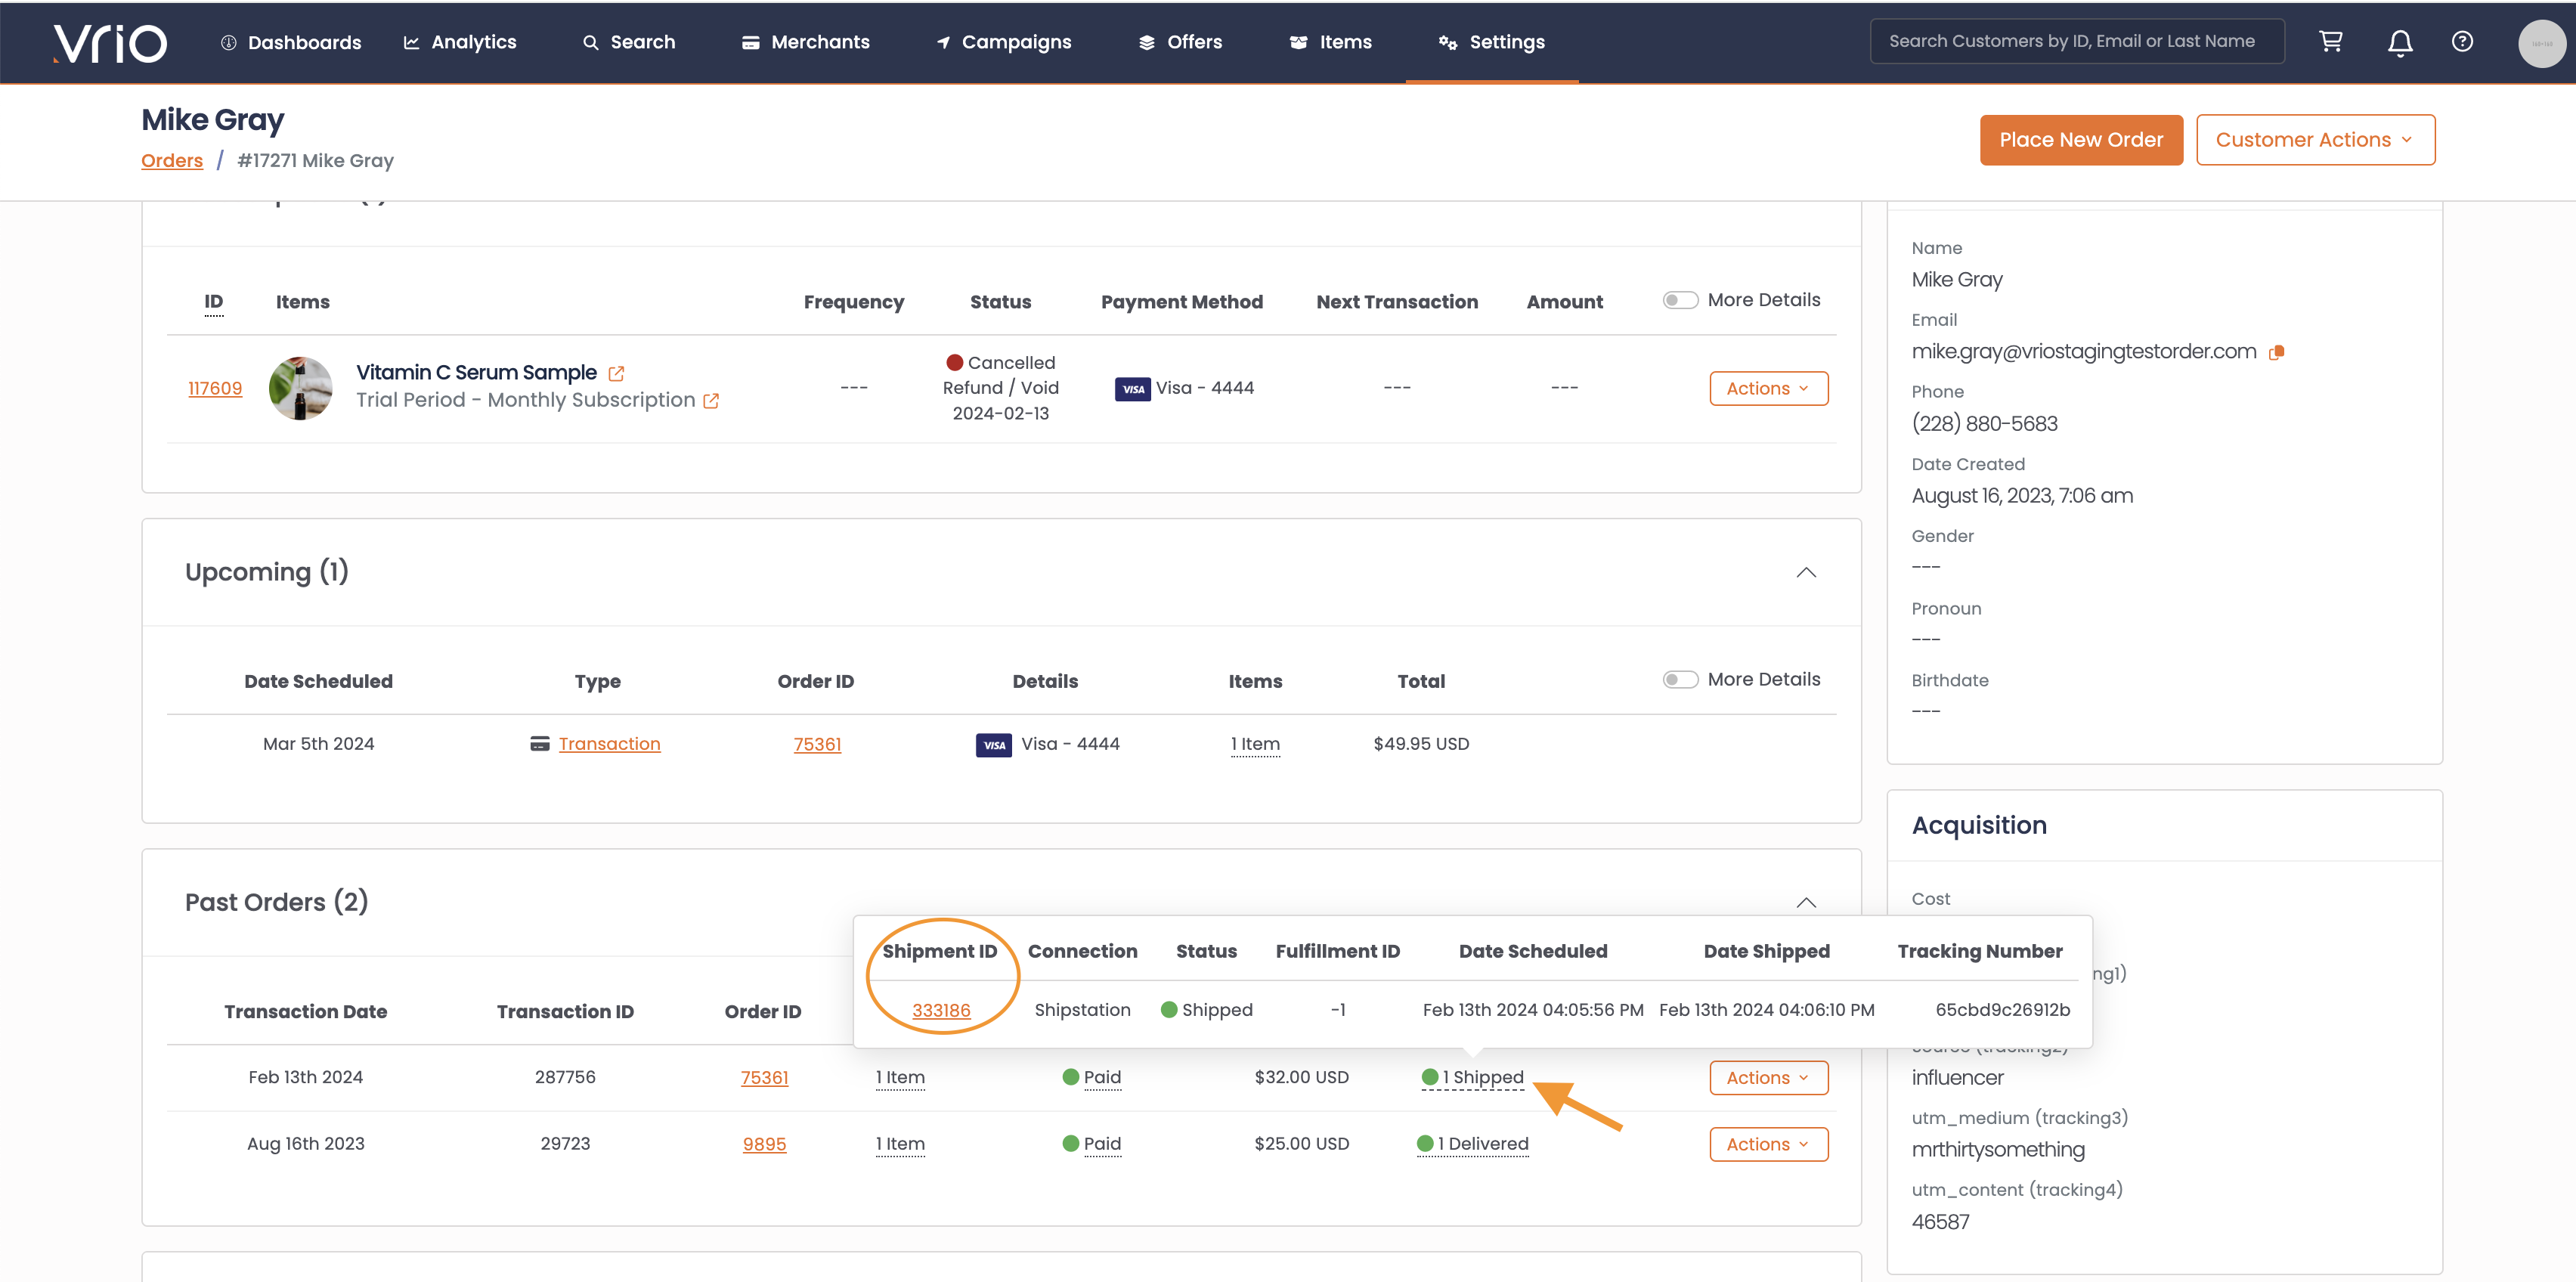This screenshot has height=1282, width=2576.
Task: Open the Items menu
Action: (x=1331, y=42)
